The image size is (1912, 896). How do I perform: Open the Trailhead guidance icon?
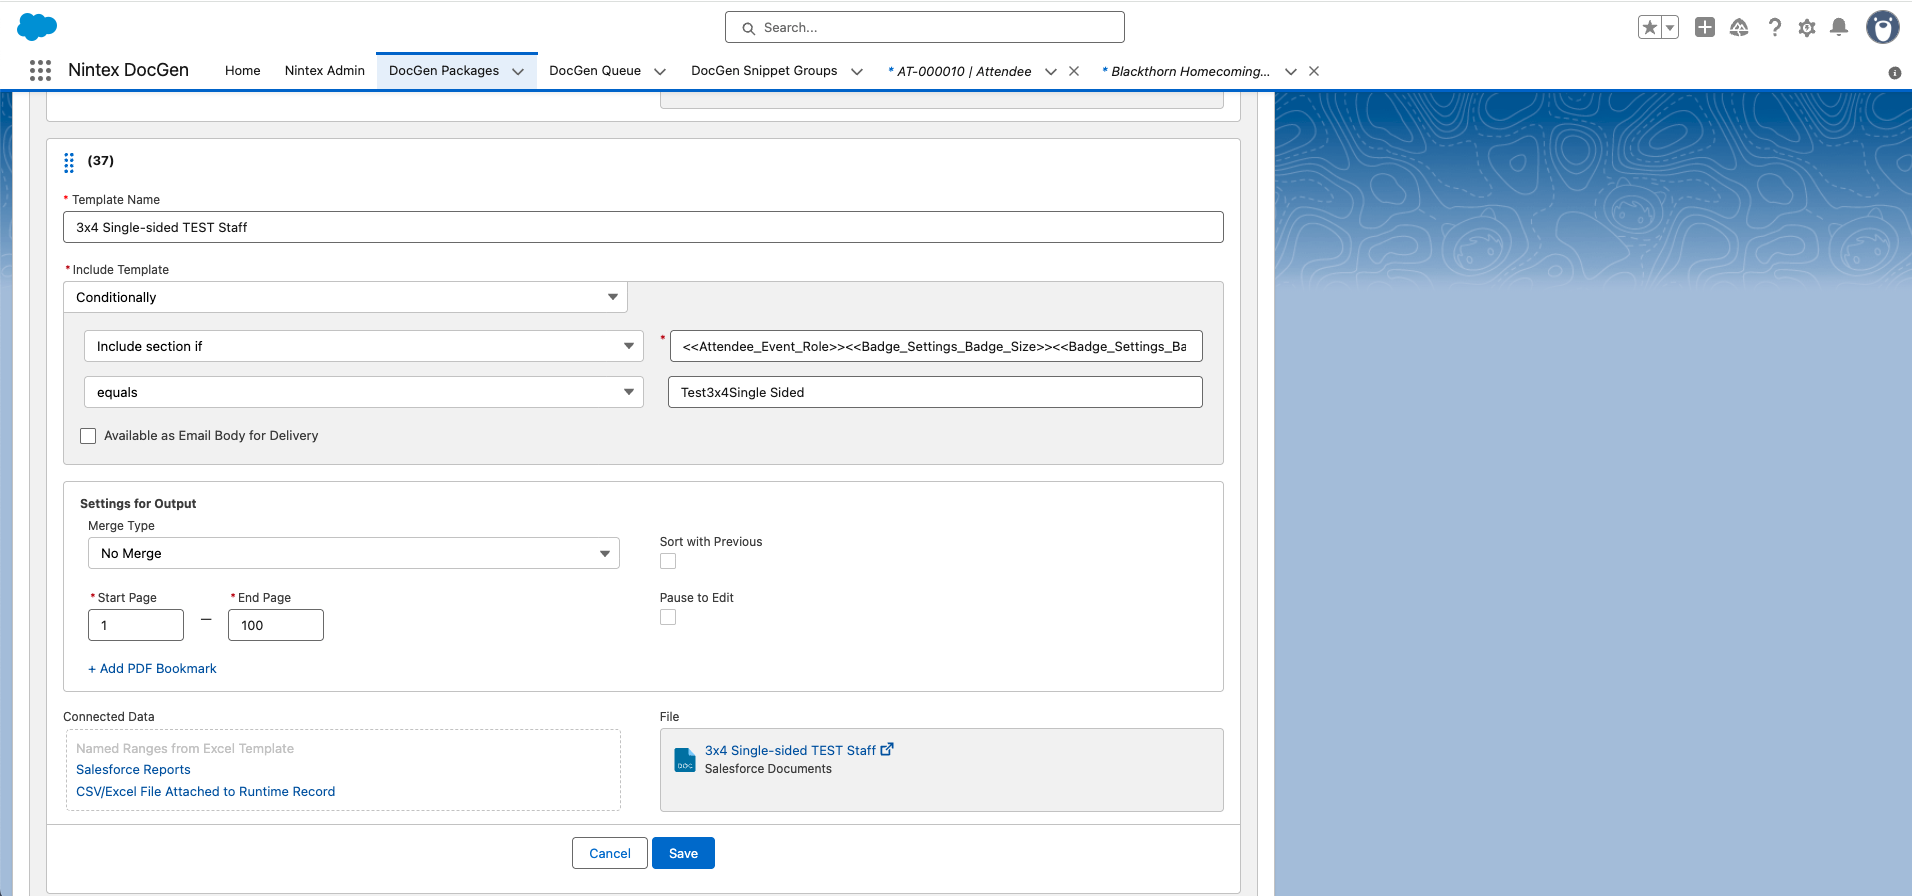point(1739,28)
